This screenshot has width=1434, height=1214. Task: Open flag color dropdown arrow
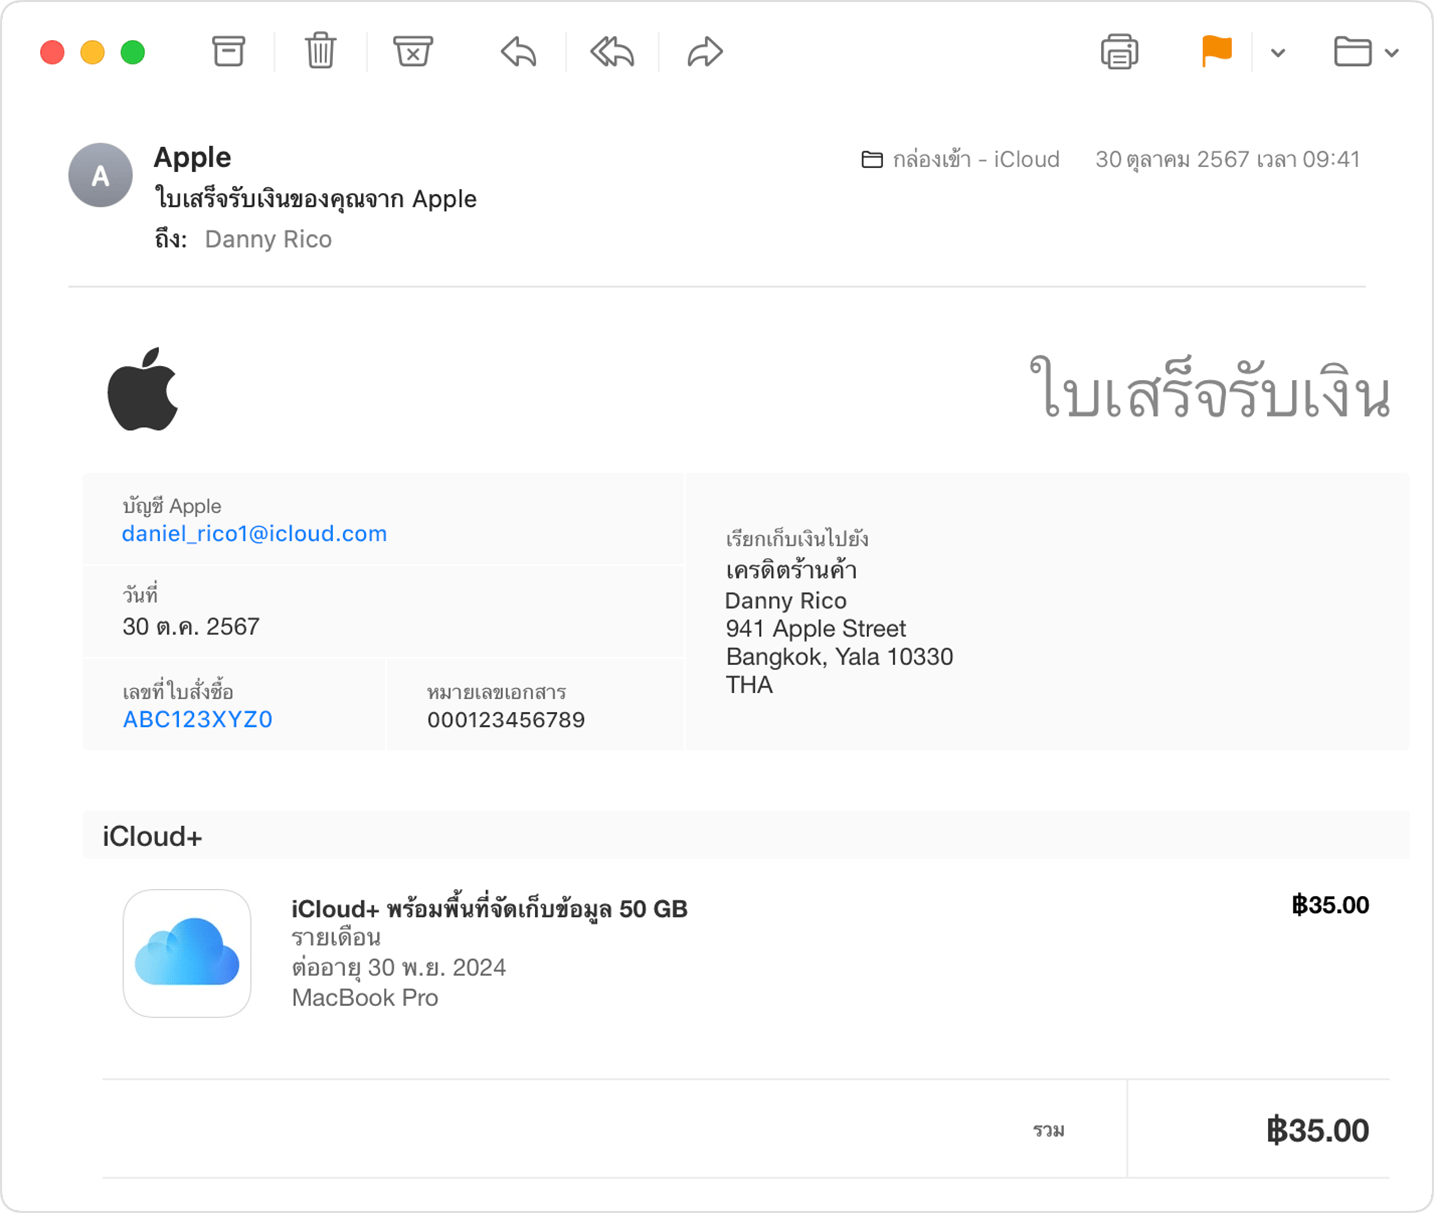pyautogui.click(x=1278, y=53)
